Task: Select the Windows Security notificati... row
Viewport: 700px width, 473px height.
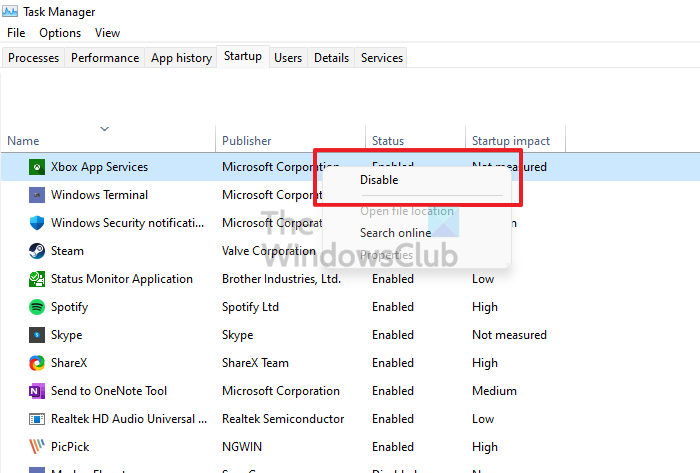Action: [127, 223]
